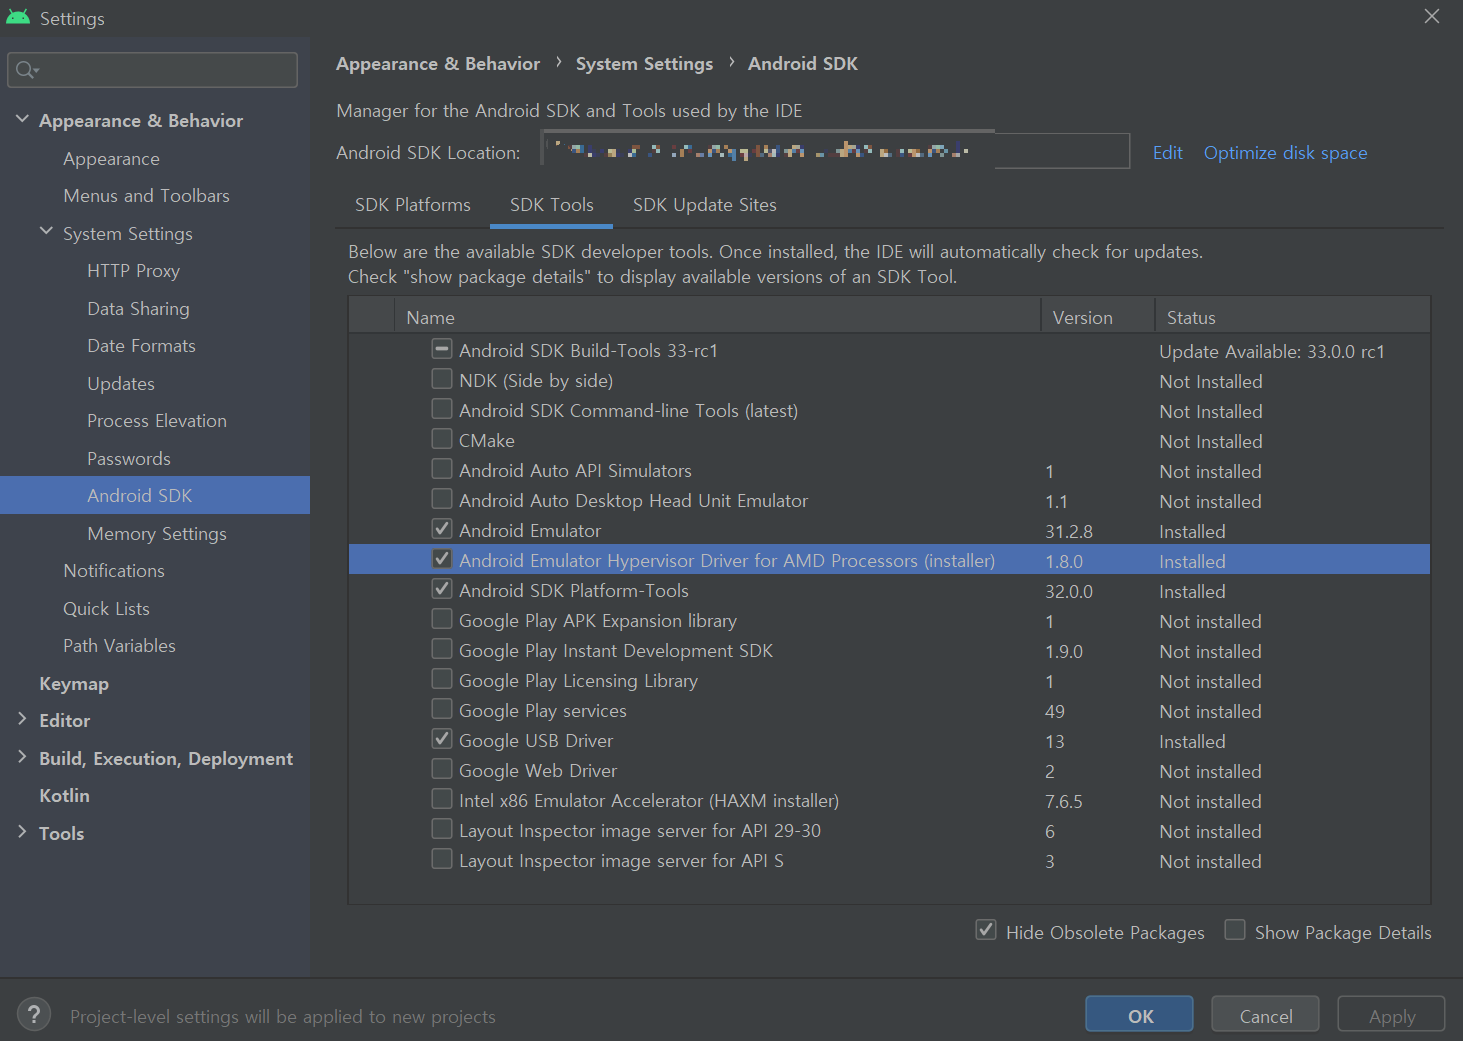Enable NDK (Side by side) checkbox
1463x1041 pixels.
pos(442,379)
